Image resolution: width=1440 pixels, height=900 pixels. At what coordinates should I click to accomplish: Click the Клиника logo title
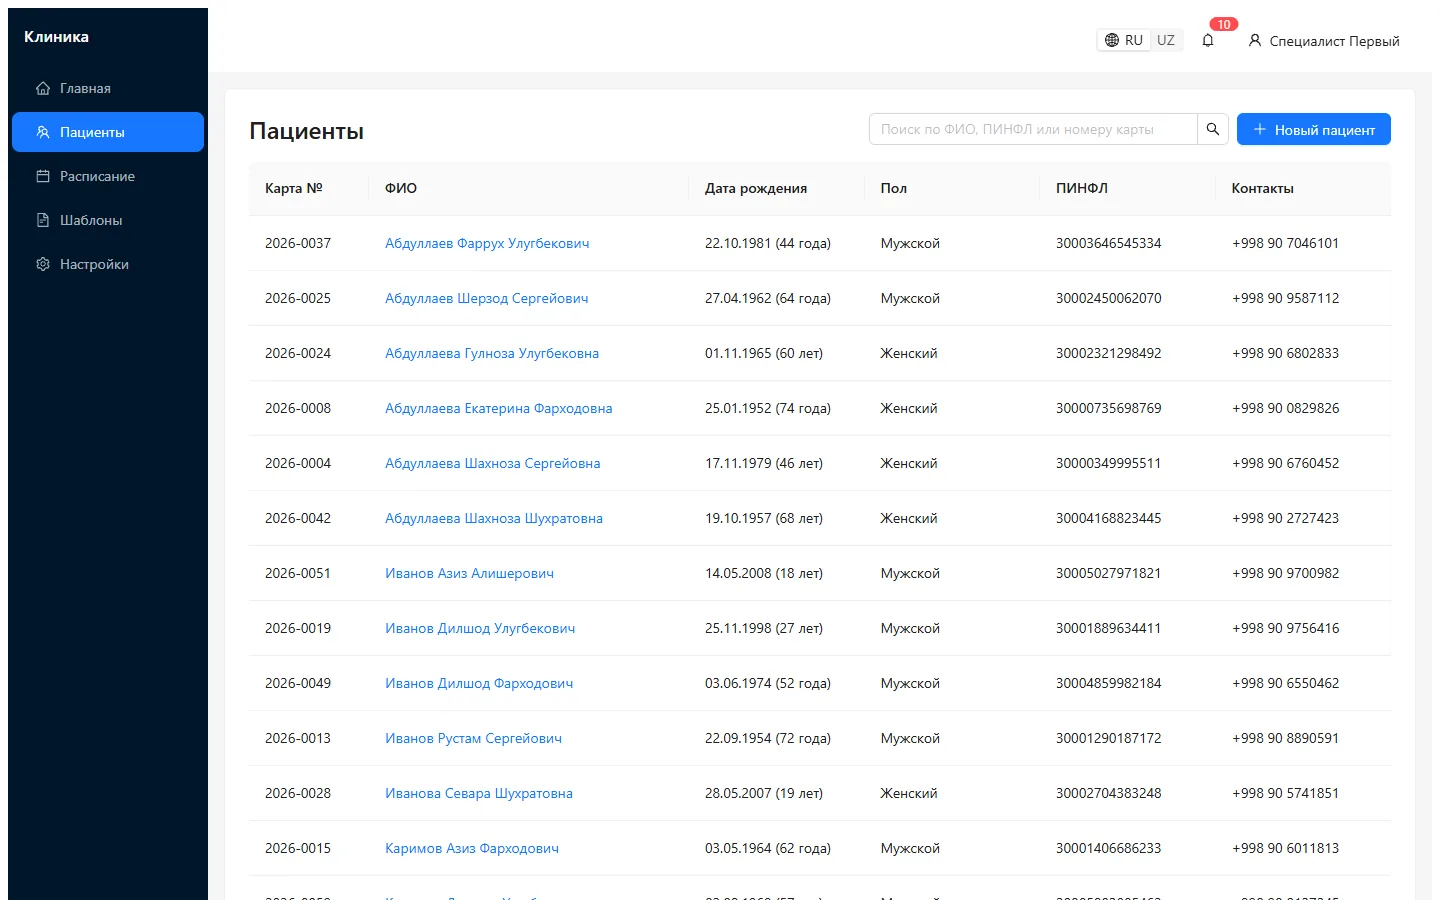pos(56,36)
